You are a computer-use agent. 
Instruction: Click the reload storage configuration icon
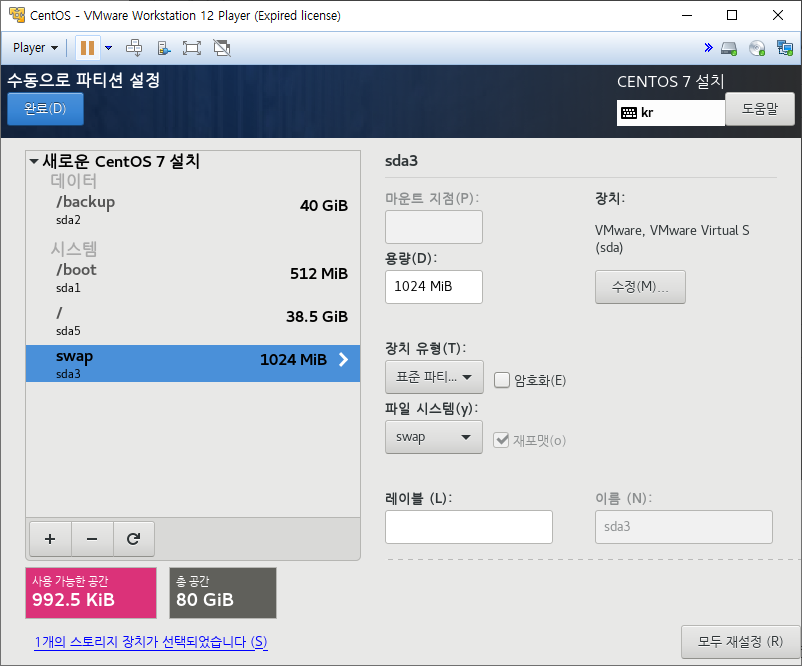coord(133,539)
